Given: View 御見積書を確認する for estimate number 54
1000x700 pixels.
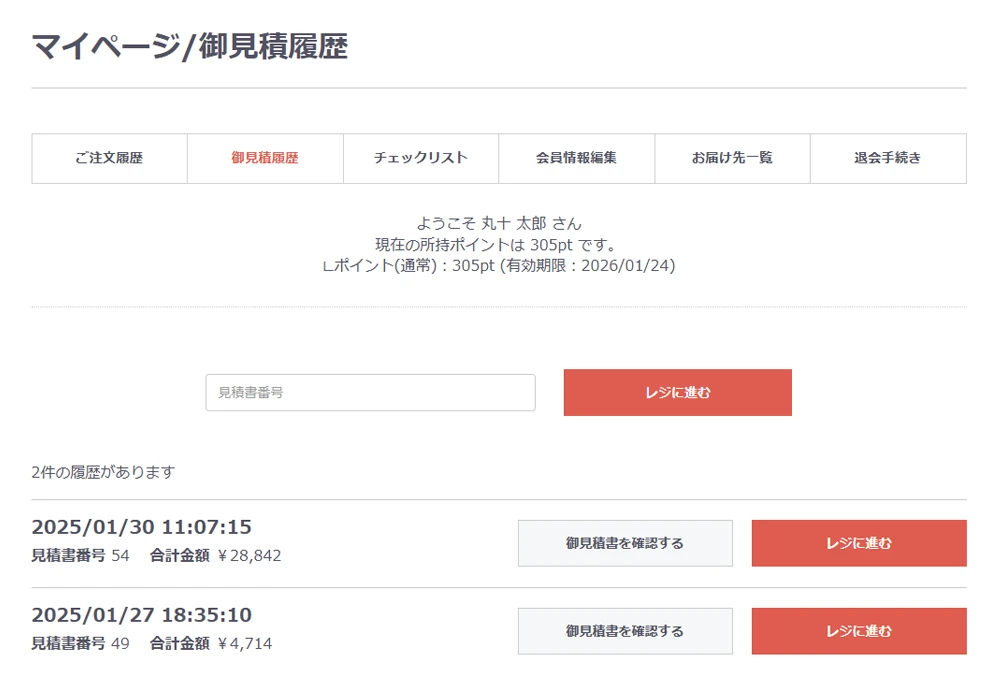Looking at the screenshot, I should pos(625,543).
